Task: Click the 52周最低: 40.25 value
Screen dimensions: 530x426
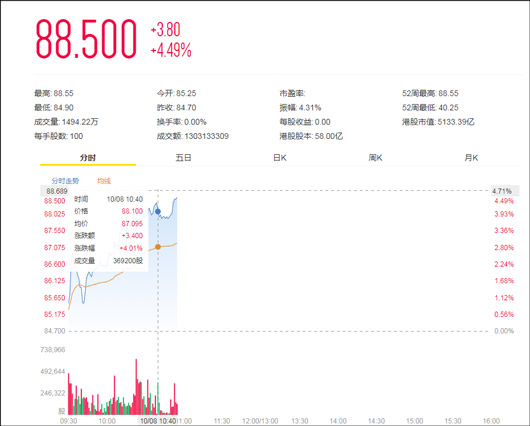Action: coord(430,108)
